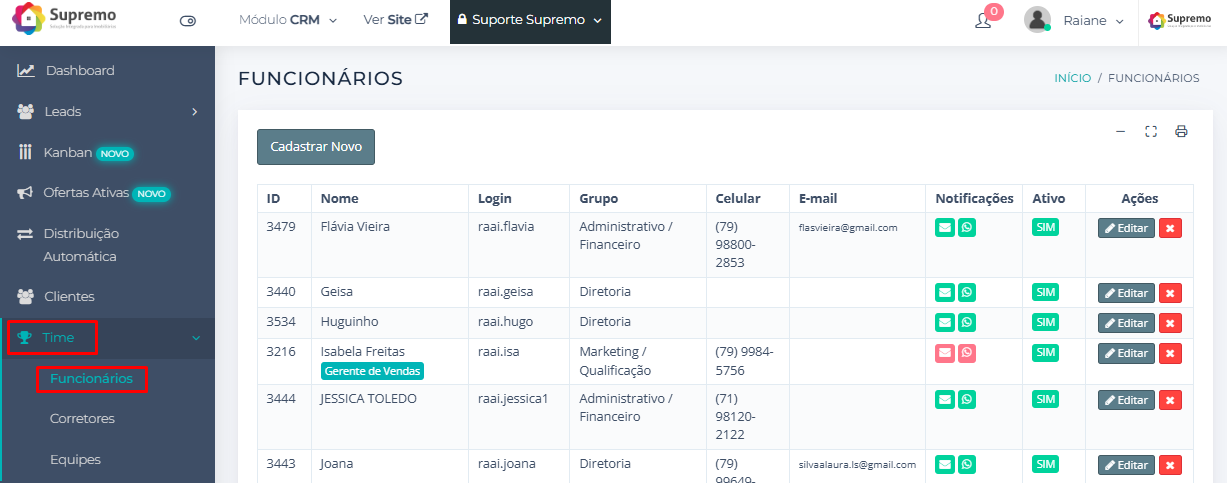Collapse the panel with minus icon
This screenshot has width=1227, height=483.
(x=1120, y=132)
